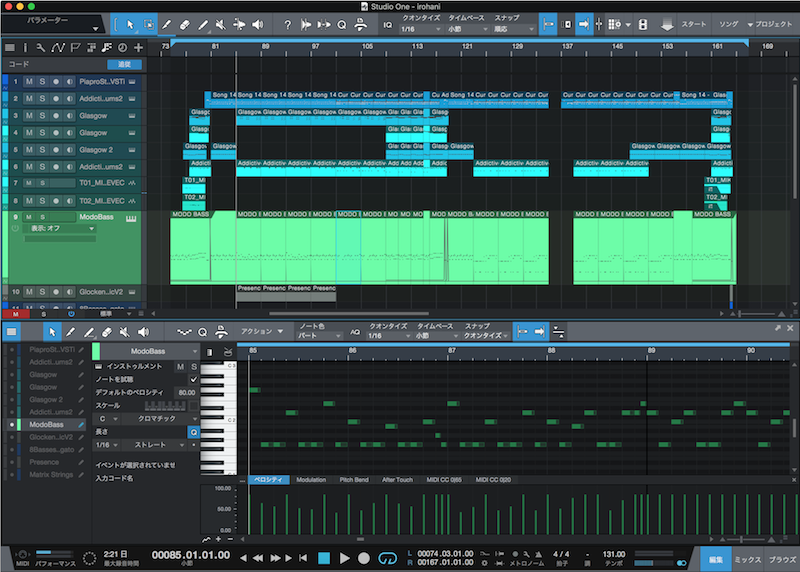Screen dimensions: 800x572
Task: Select the Mute tool in the note editor
Action: click(124, 332)
